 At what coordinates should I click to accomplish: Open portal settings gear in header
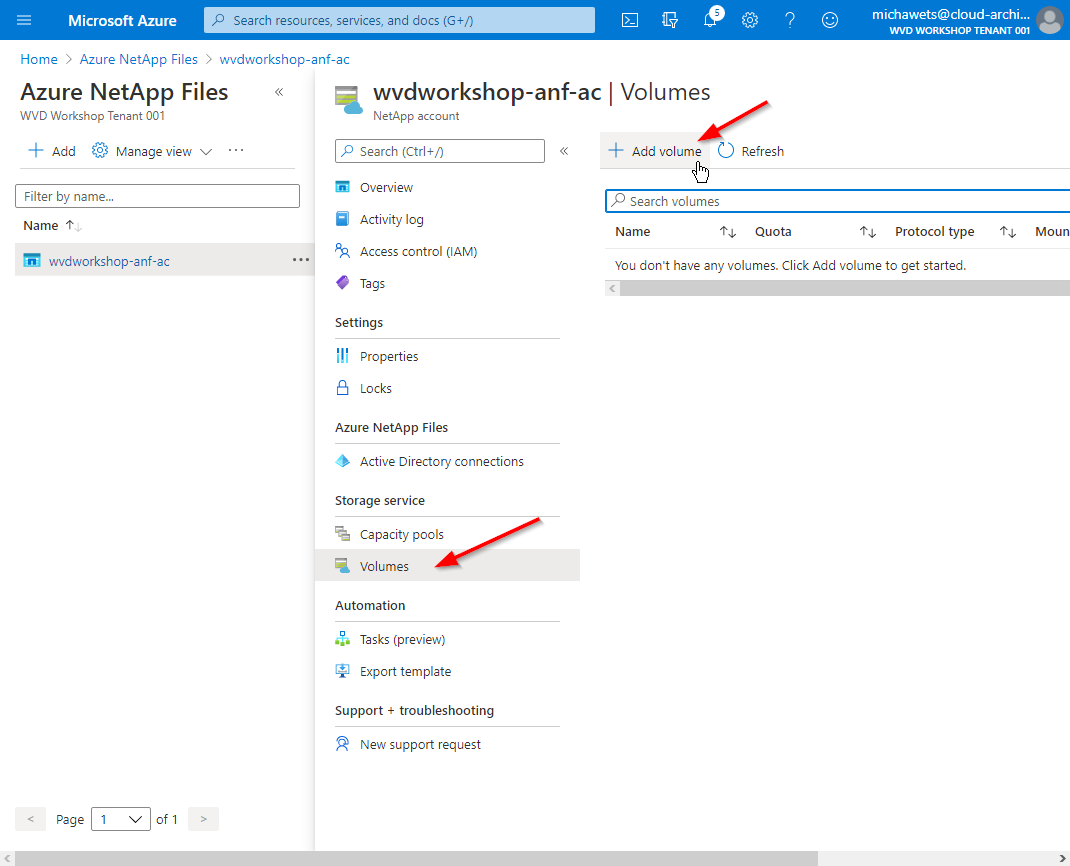(750, 20)
